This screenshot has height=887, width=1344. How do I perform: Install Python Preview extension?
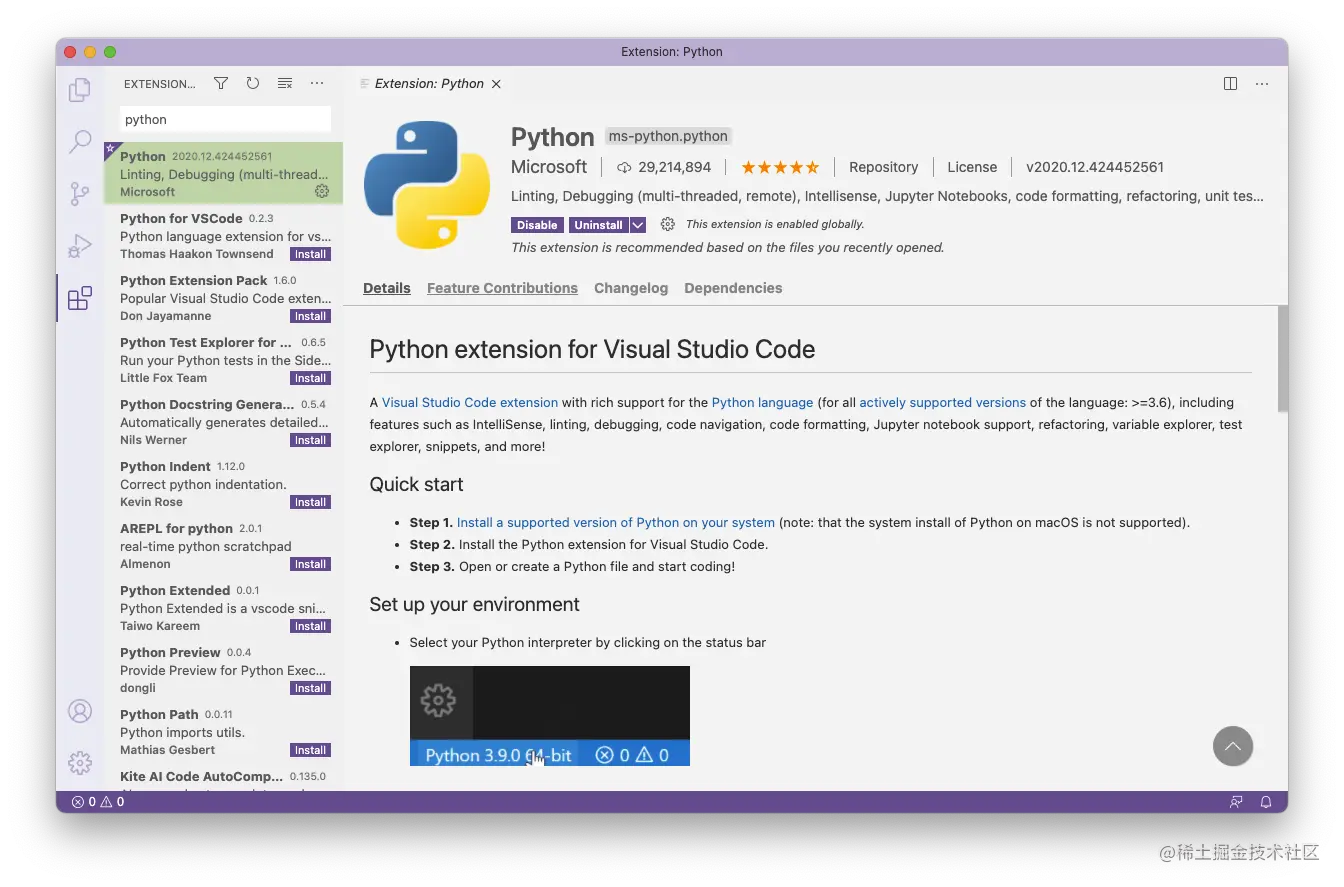pyautogui.click(x=310, y=688)
